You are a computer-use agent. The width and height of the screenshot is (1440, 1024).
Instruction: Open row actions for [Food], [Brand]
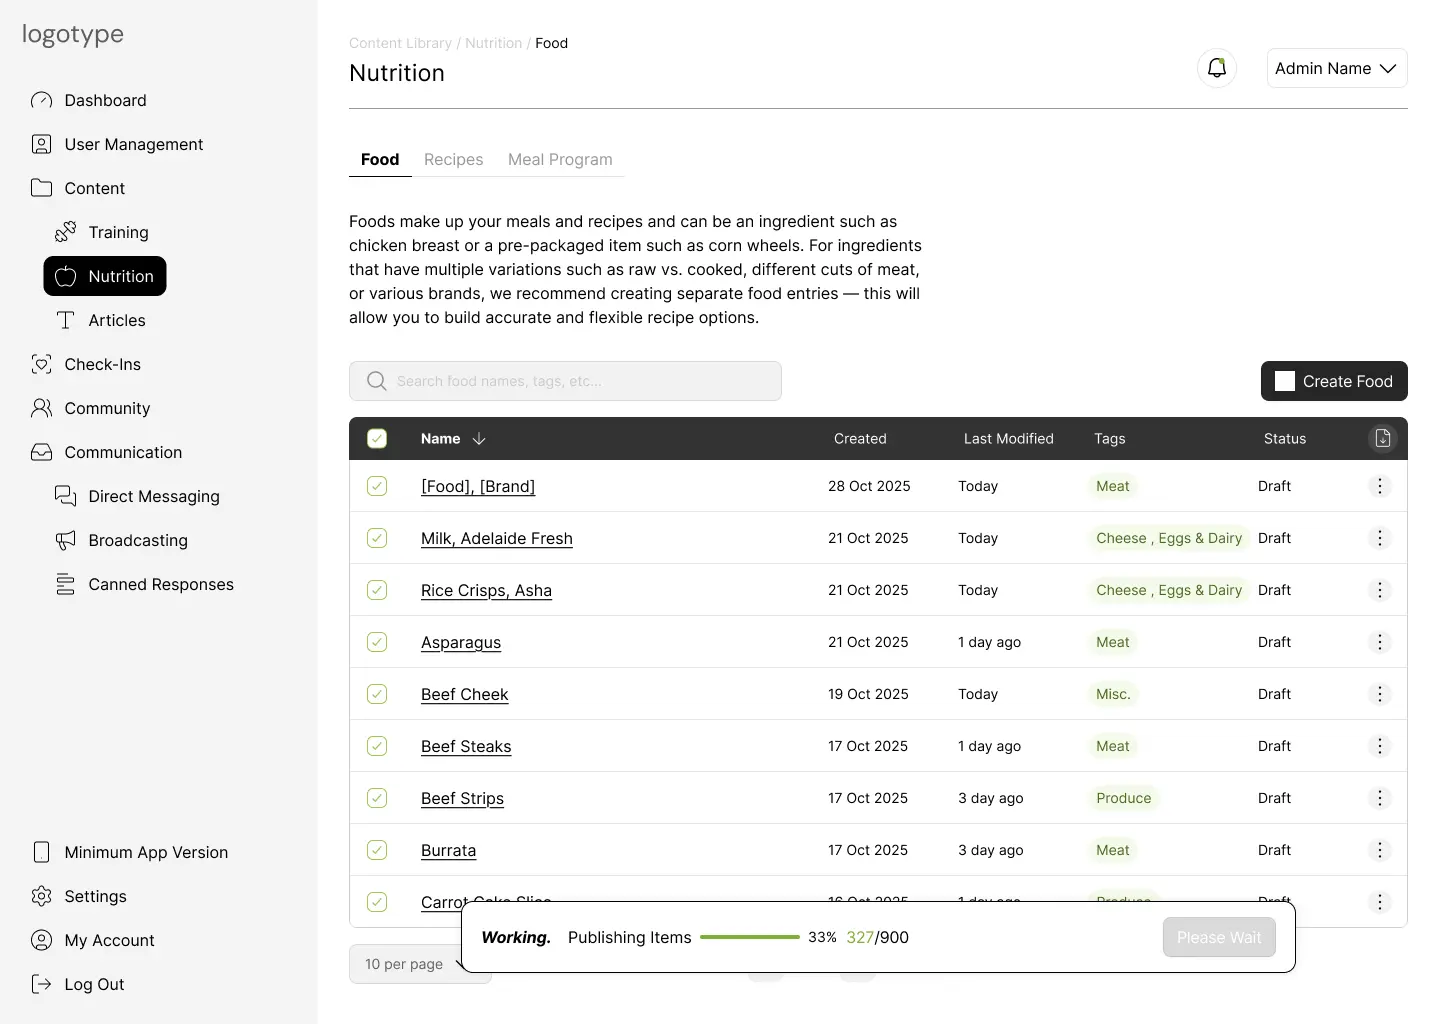(1380, 486)
